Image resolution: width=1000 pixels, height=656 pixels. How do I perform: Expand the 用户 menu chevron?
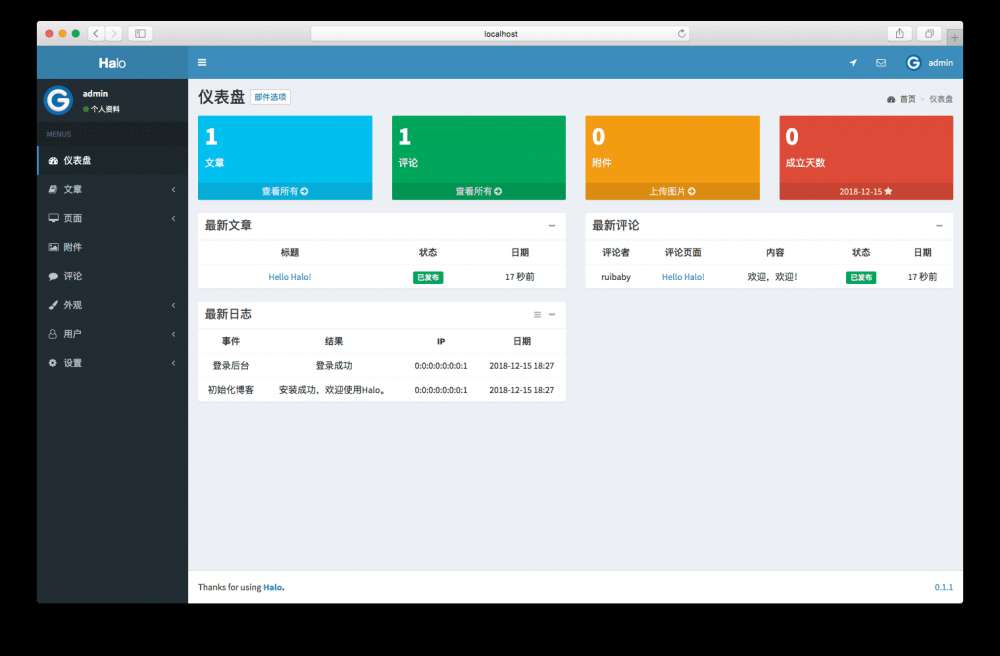[x=173, y=334]
